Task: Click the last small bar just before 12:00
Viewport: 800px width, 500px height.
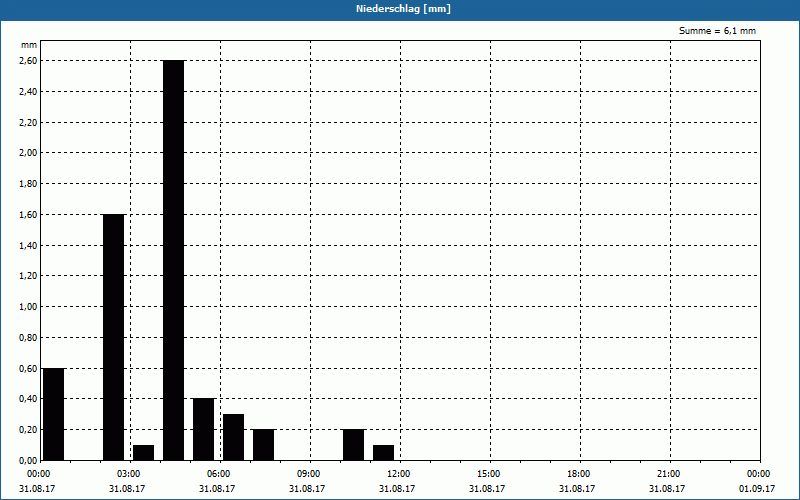Action: coord(383,452)
